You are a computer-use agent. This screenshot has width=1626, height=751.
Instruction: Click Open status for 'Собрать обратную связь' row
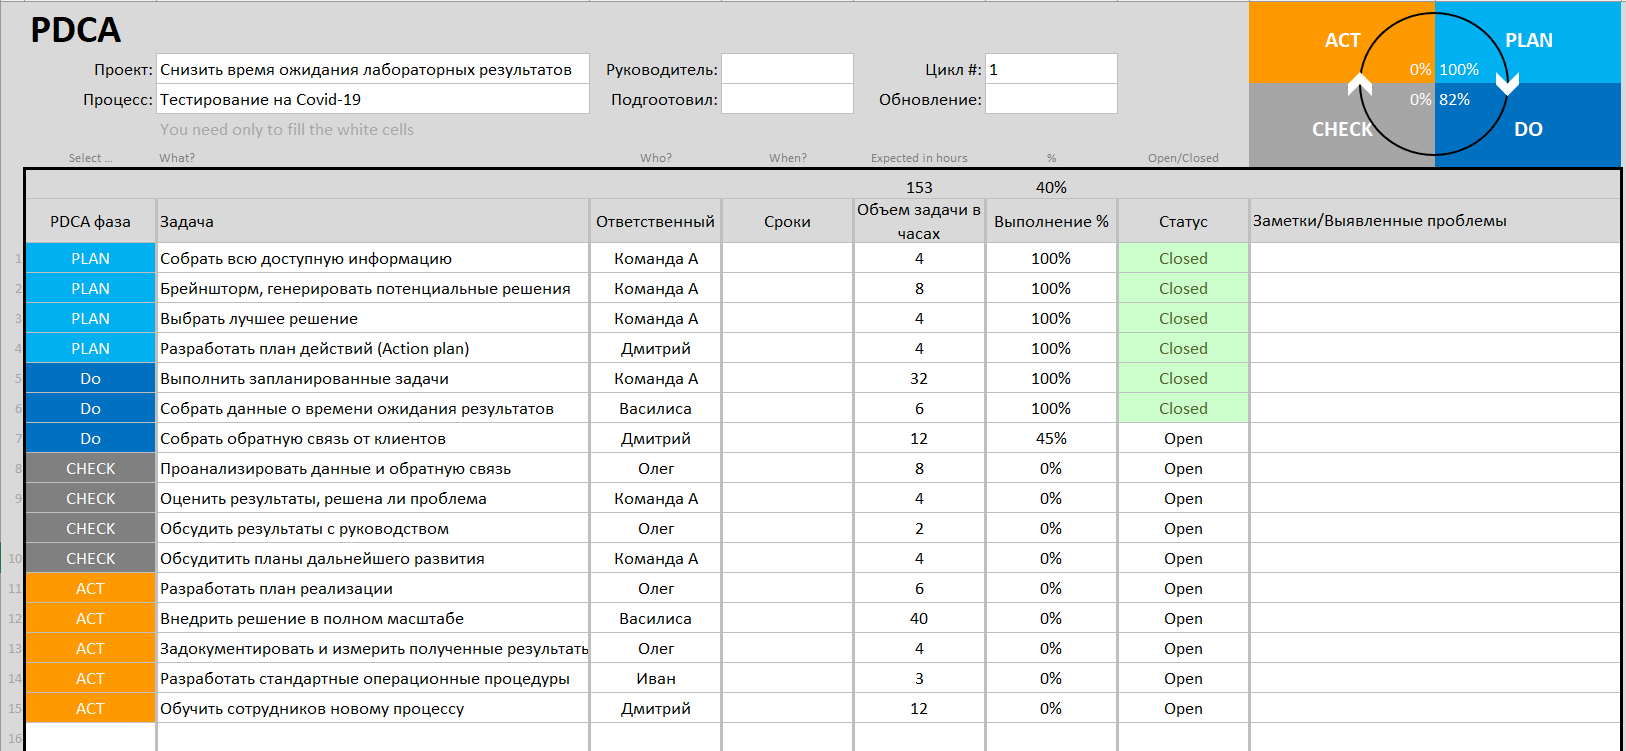point(1183,438)
